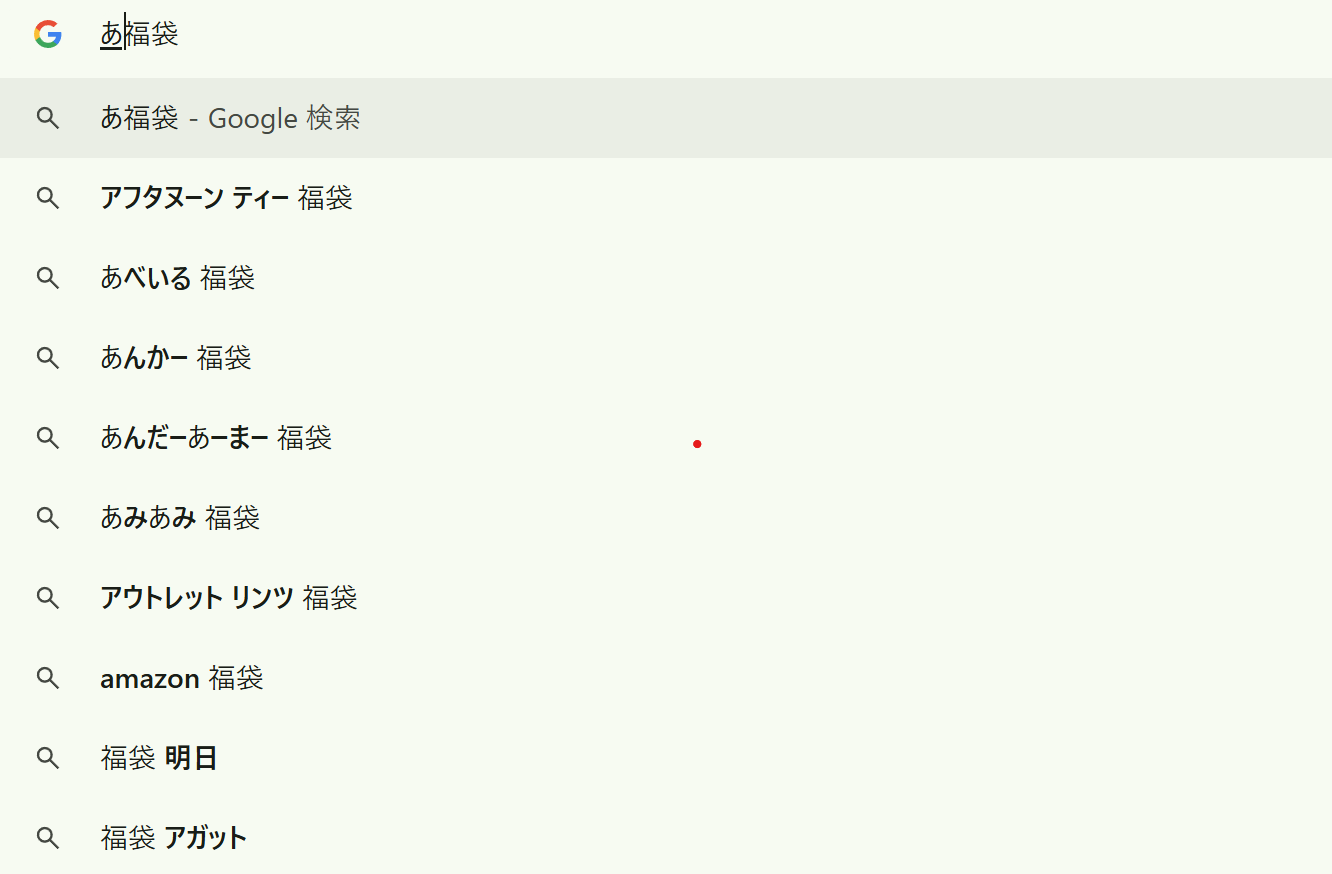This screenshot has width=1332, height=874.
Task: Choose the あんだーあーまー 福袋 suggestion
Action: (x=216, y=438)
